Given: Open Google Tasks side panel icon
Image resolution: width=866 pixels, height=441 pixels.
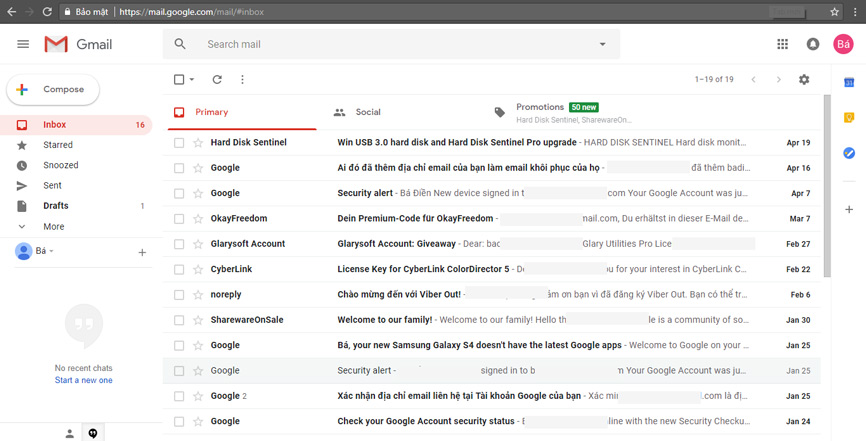Looking at the screenshot, I should 849,153.
